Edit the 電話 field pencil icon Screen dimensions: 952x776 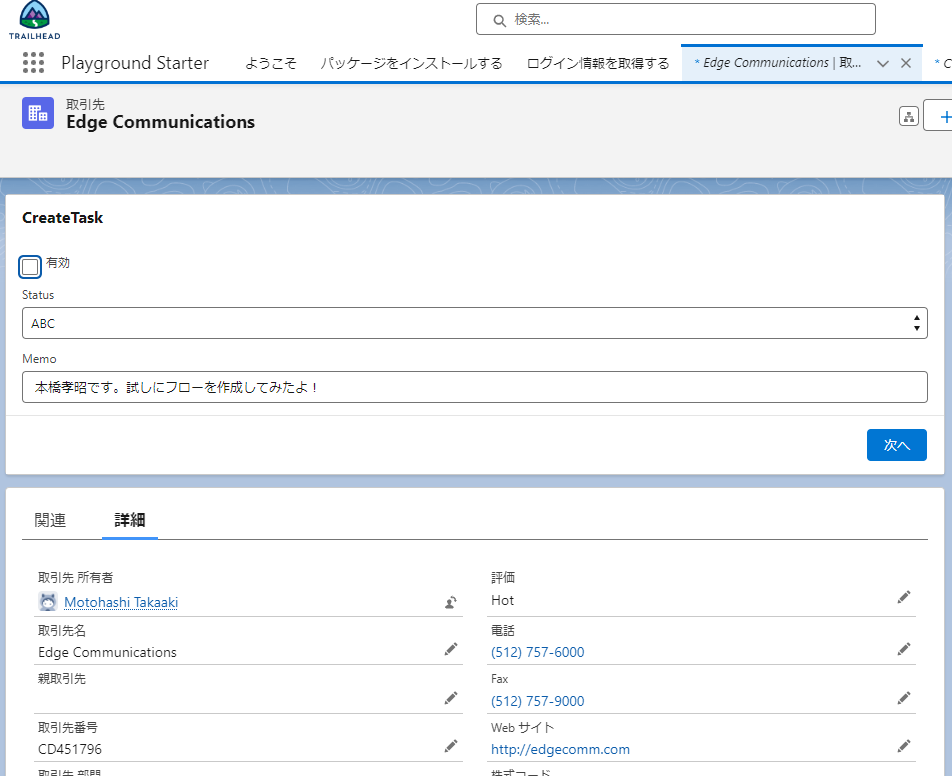click(903, 649)
